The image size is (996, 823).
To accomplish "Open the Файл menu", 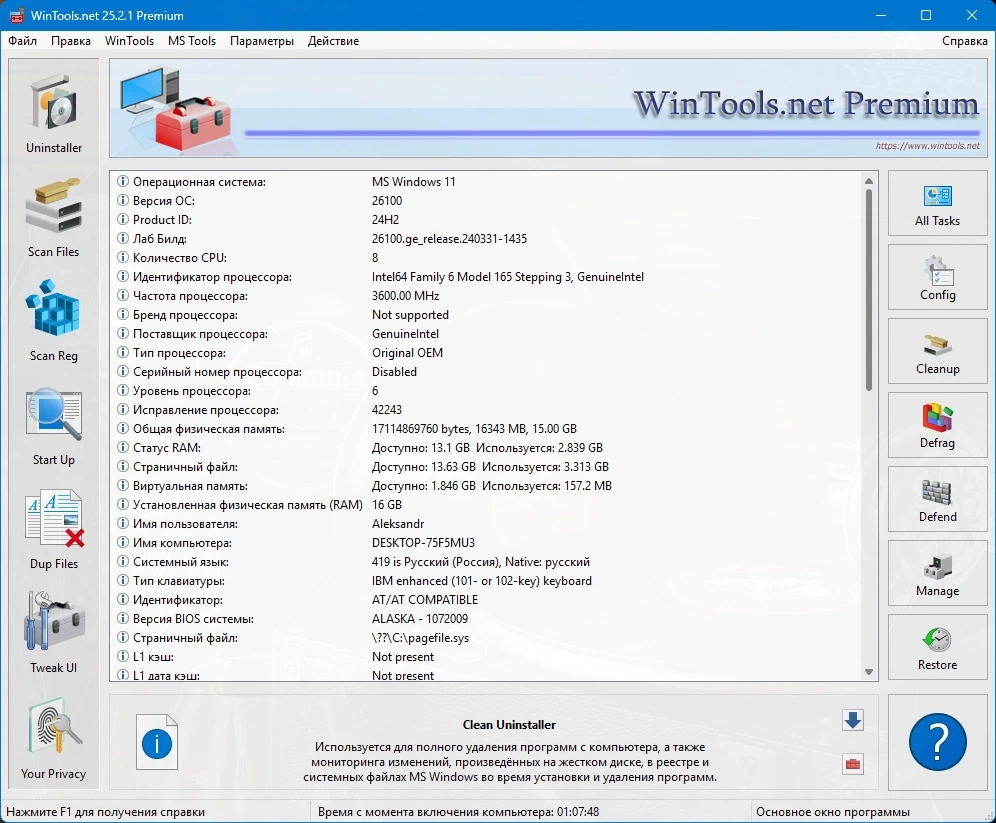I will tap(22, 41).
